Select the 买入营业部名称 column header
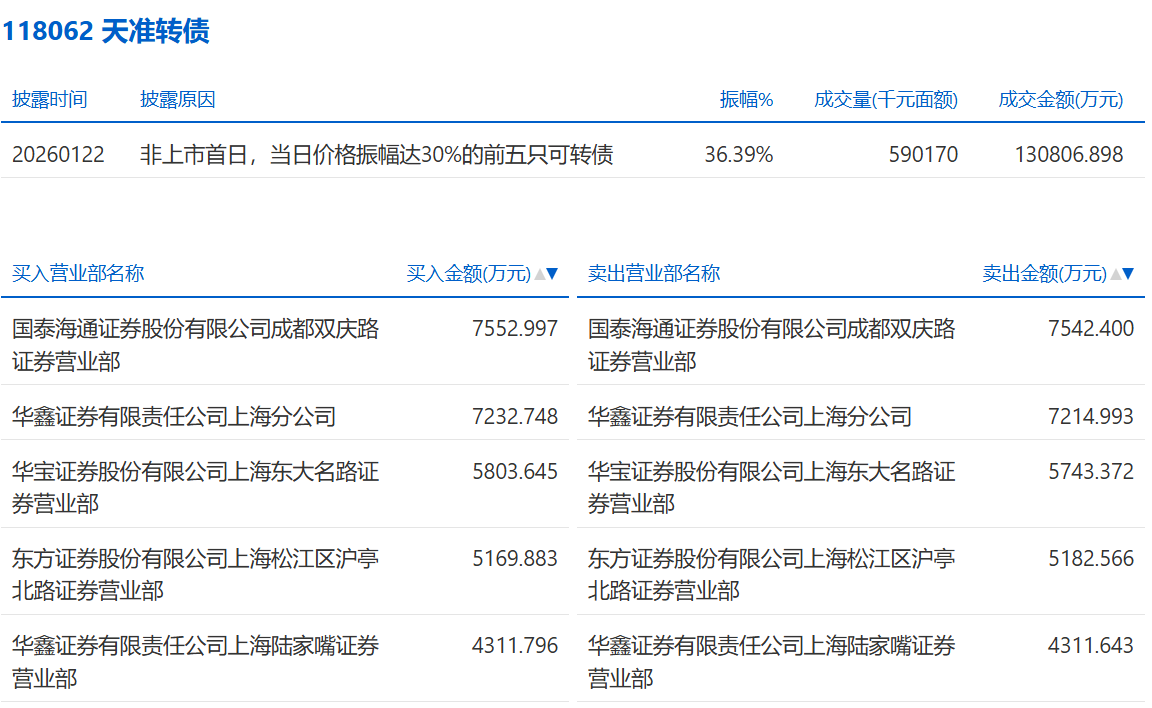 click(78, 274)
